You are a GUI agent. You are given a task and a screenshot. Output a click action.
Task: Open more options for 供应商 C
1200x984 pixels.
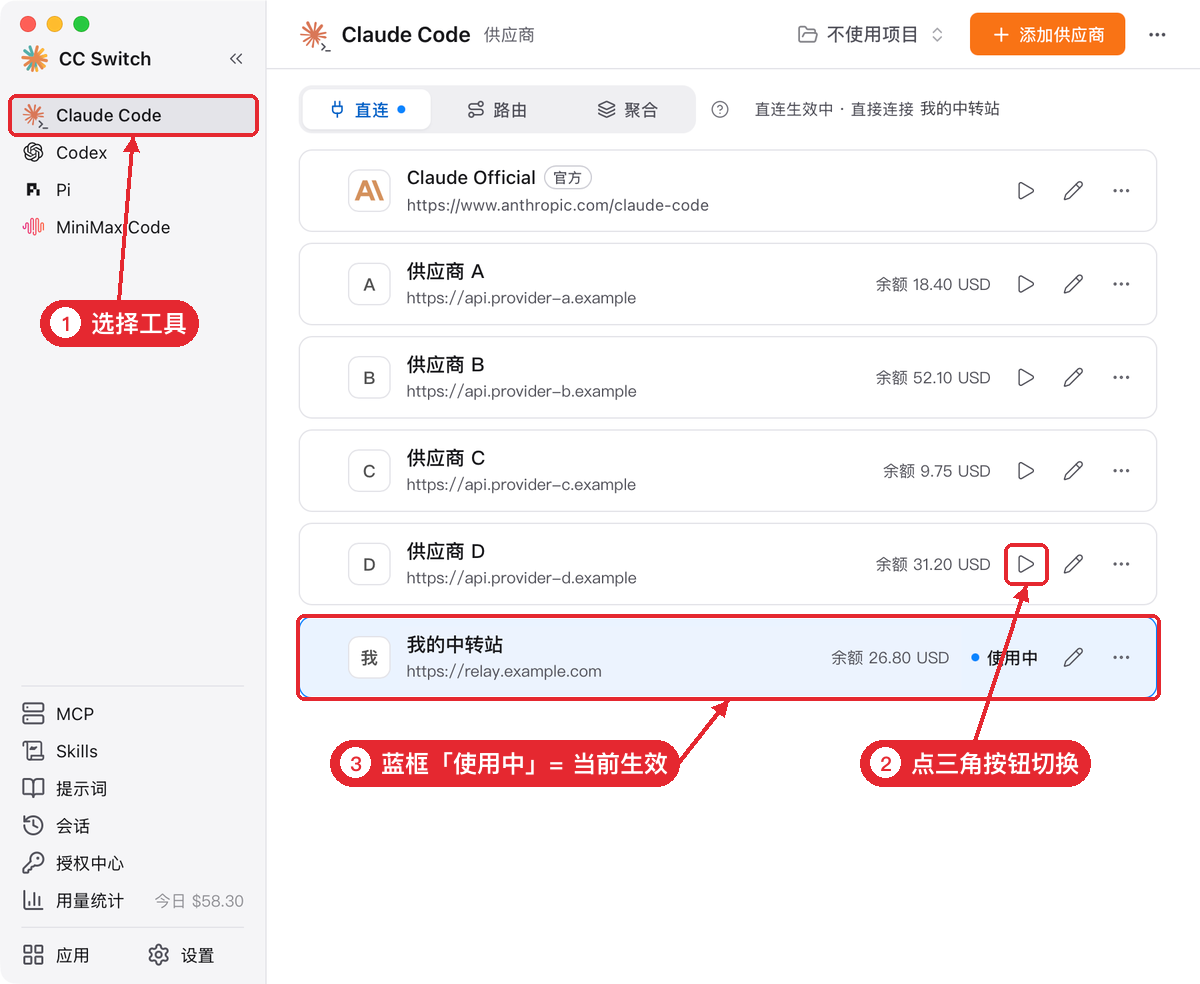pyautogui.click(x=1121, y=470)
